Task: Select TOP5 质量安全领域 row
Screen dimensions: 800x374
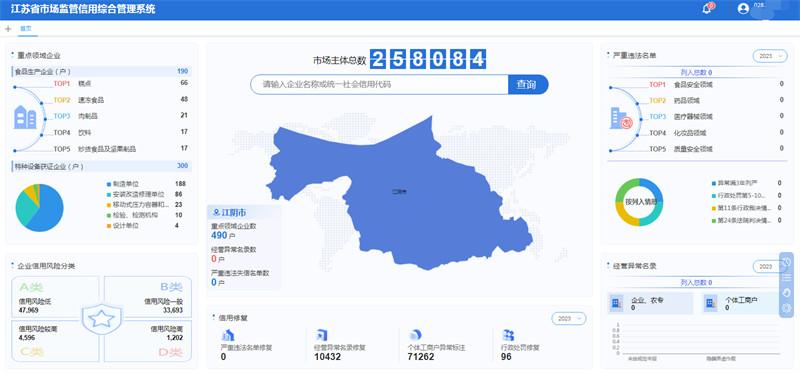Action: pos(716,149)
